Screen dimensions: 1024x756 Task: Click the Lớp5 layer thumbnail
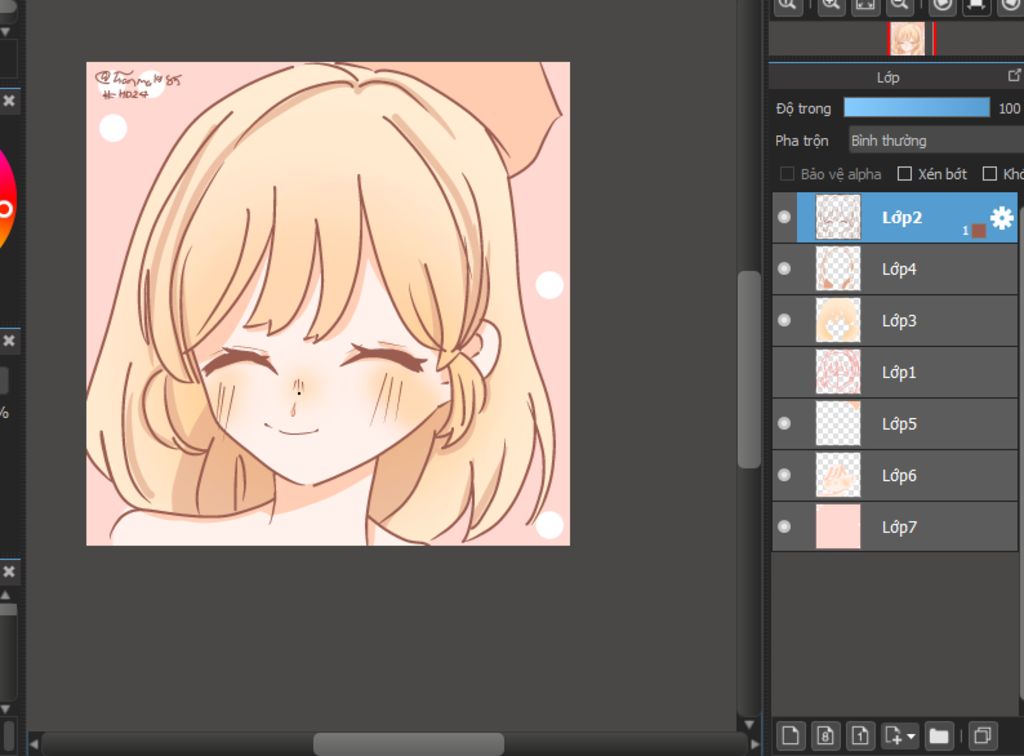[839, 424]
